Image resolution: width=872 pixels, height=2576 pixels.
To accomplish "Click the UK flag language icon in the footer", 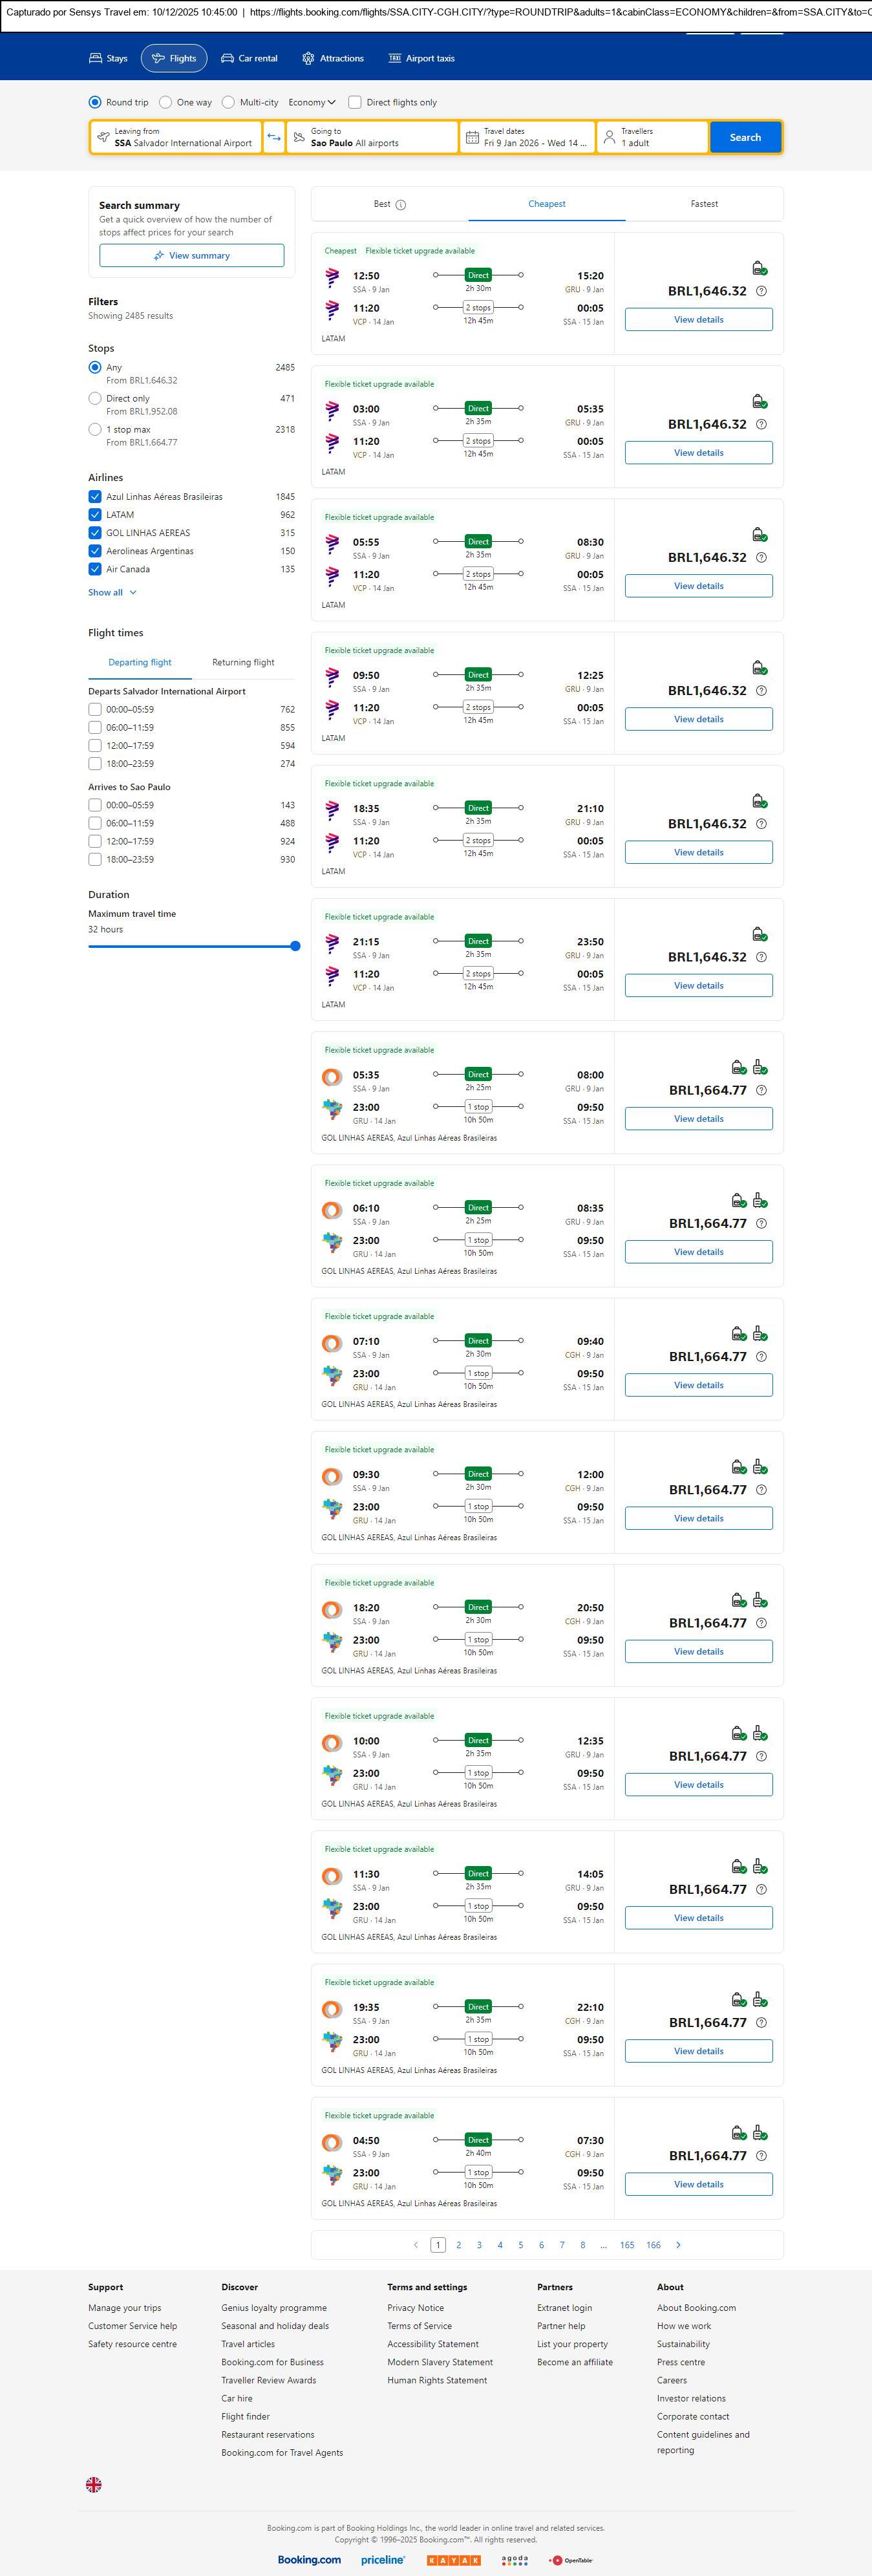I will 94,2484.
